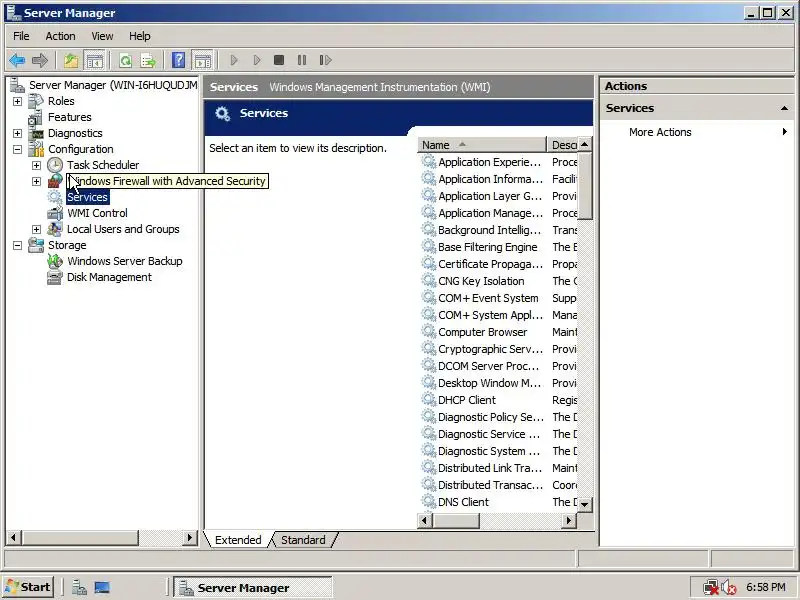The image size is (800, 600).
Task: Click the Task Scheduler clock icon
Action: (55, 165)
